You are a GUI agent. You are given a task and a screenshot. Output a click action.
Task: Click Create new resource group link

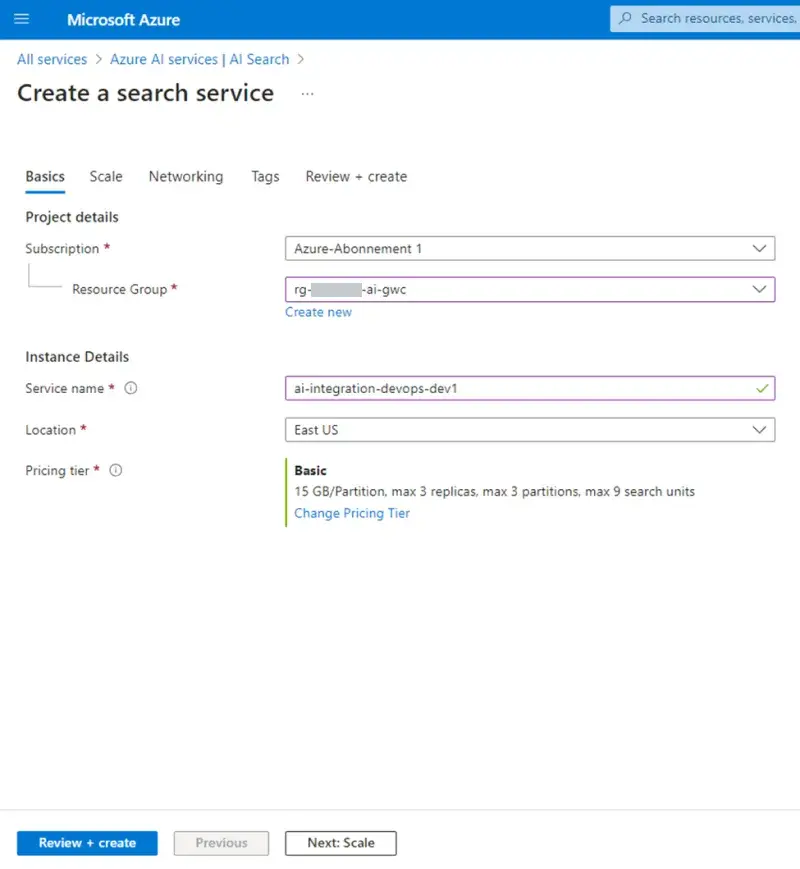(x=318, y=312)
